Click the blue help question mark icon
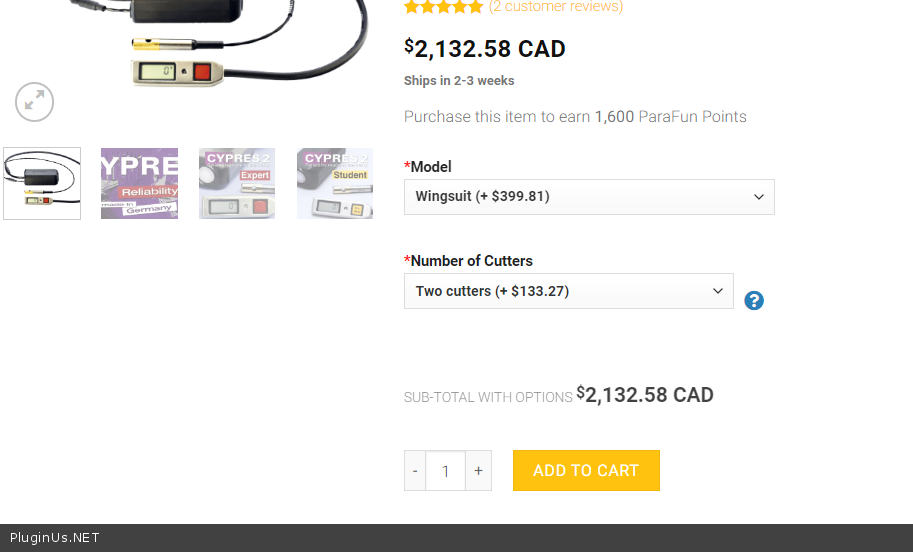Image resolution: width=913 pixels, height=552 pixels. pos(753,300)
